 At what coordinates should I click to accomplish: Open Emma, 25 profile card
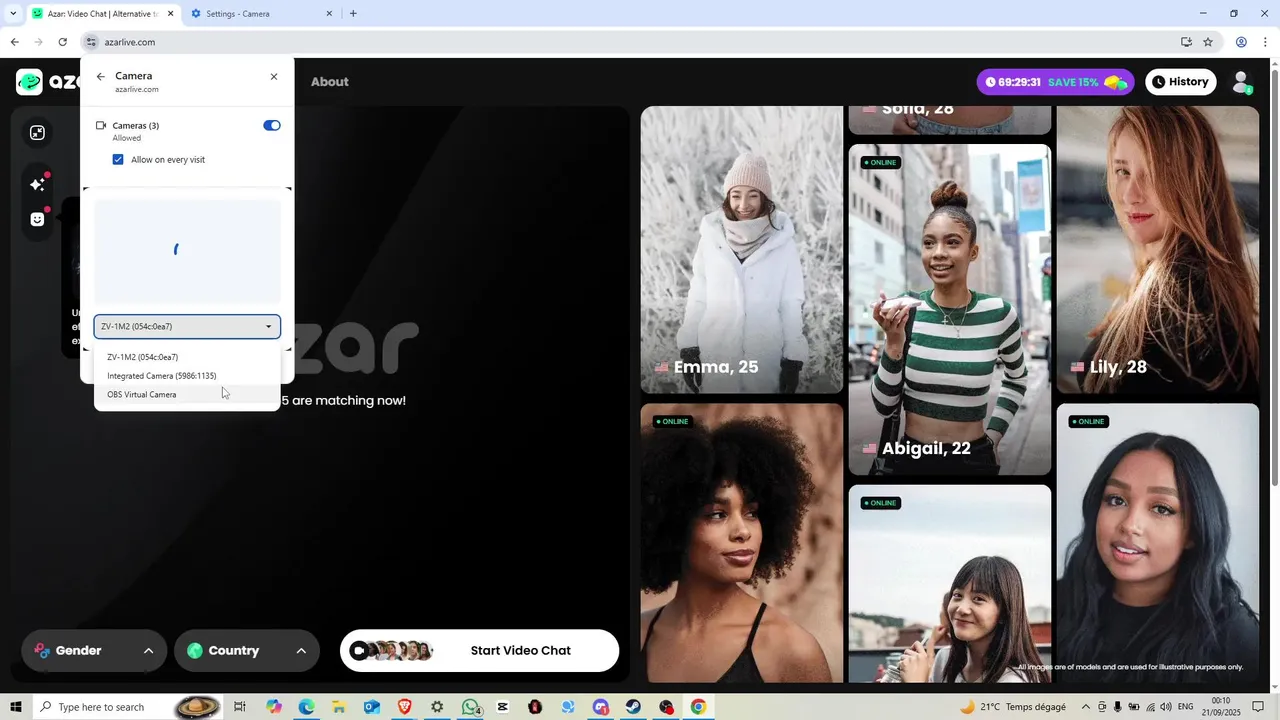tap(742, 250)
